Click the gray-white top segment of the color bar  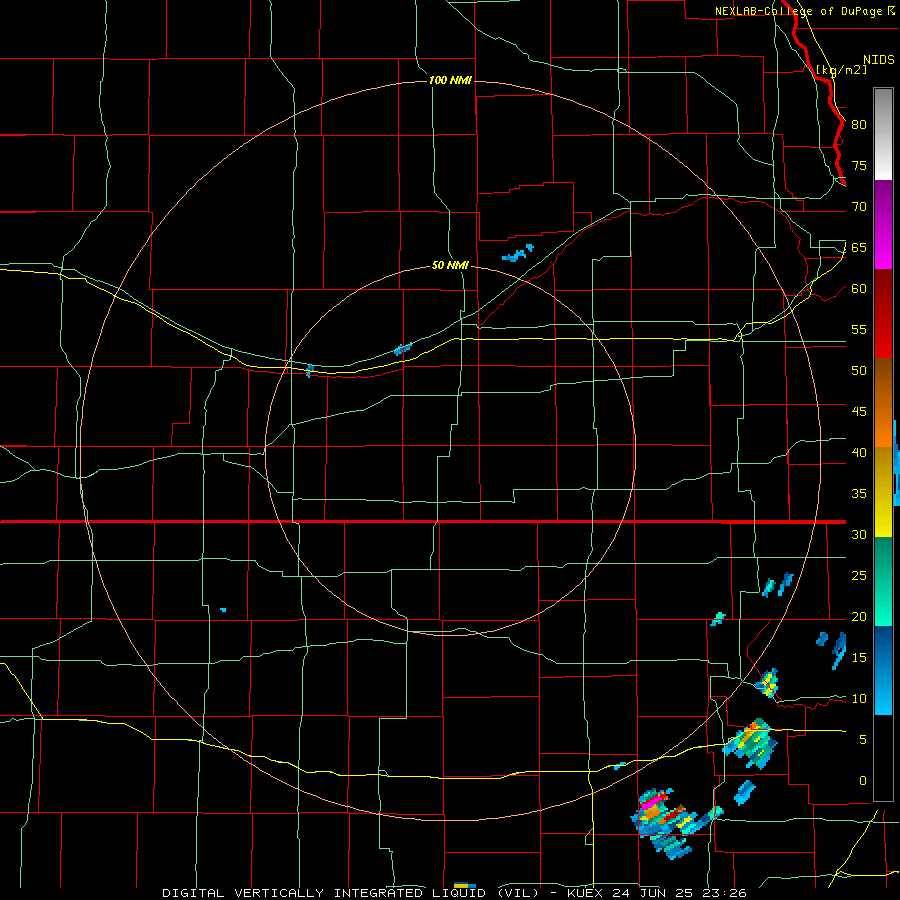tap(883, 134)
